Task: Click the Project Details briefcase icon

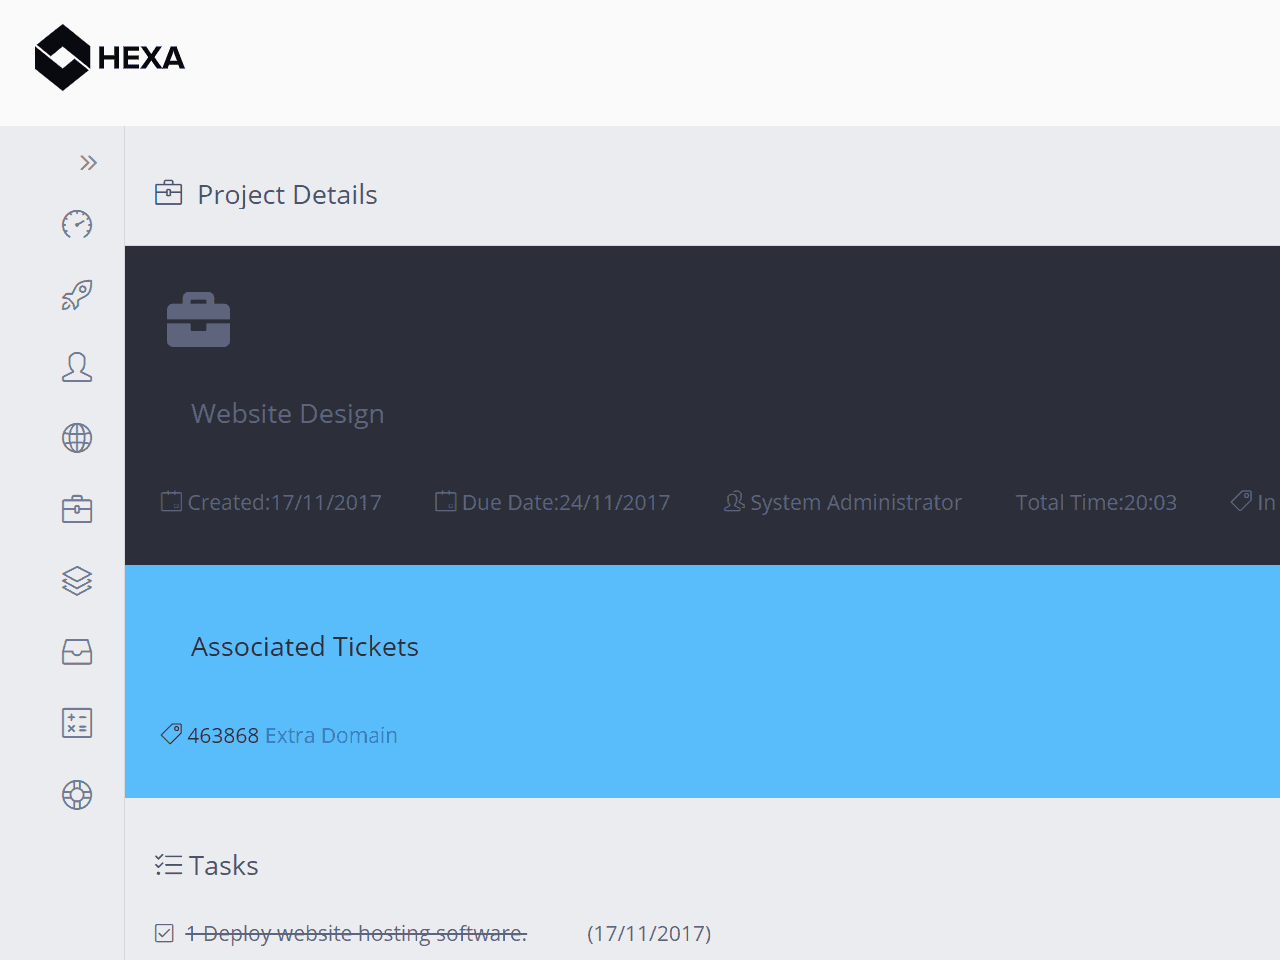Action: pyautogui.click(x=169, y=193)
